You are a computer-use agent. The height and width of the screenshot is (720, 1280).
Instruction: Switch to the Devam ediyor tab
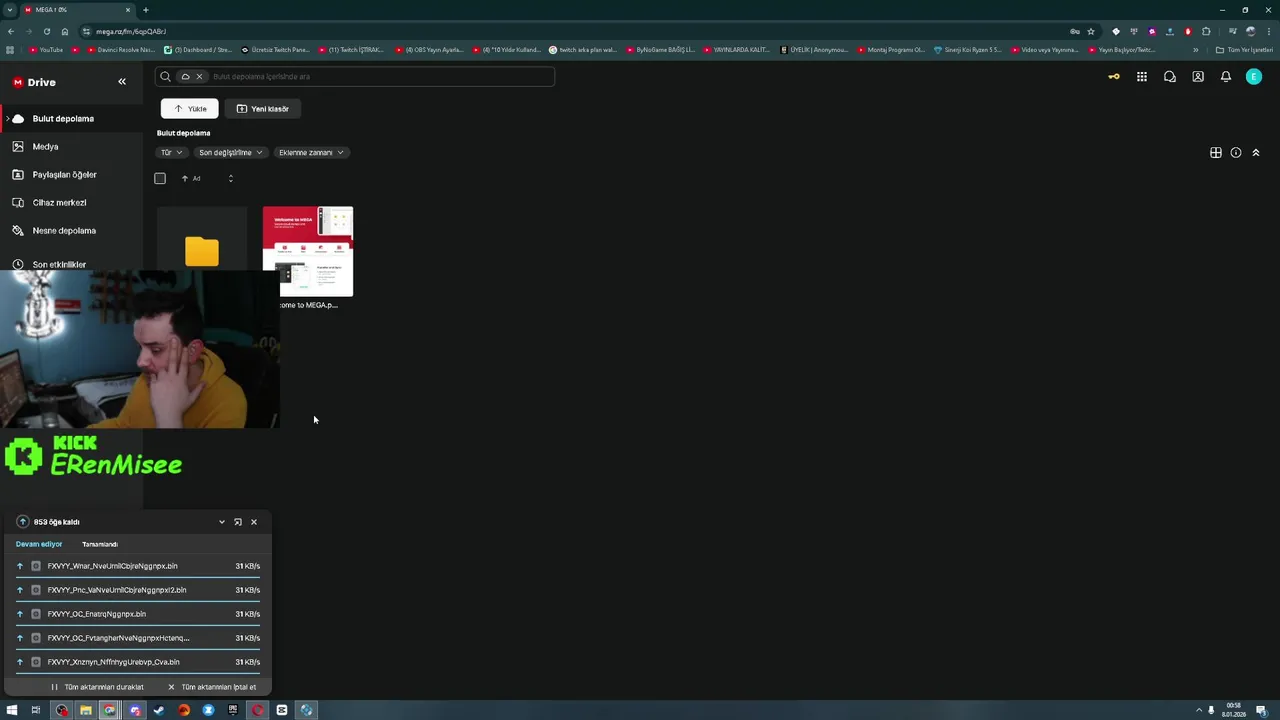click(x=39, y=544)
